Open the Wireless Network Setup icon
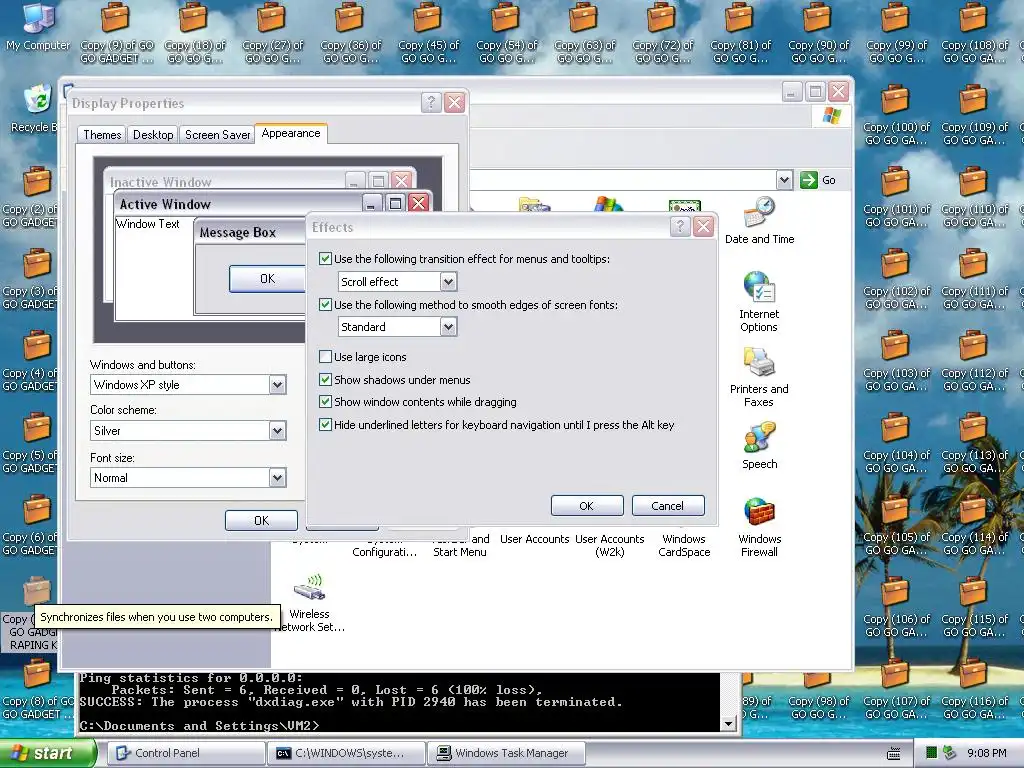 tap(310, 603)
